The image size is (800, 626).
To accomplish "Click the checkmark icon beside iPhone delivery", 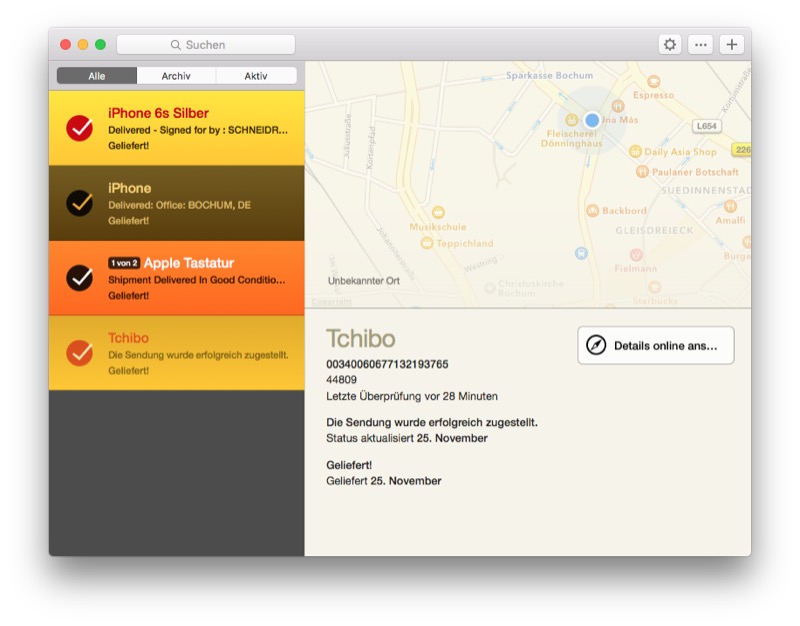I will (x=79, y=203).
